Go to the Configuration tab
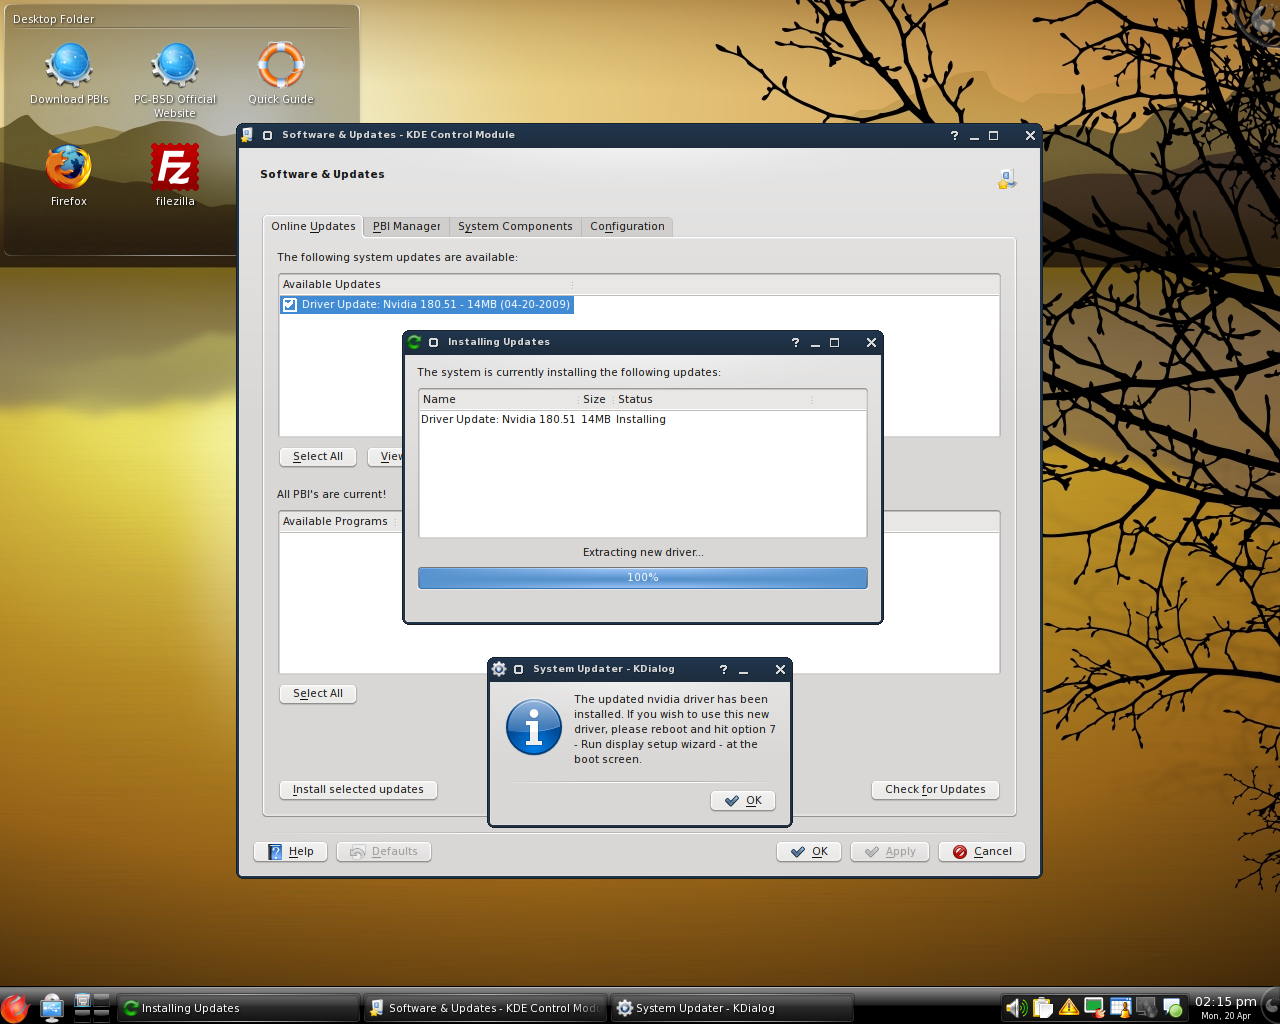Viewport: 1280px width, 1024px height. point(627,227)
